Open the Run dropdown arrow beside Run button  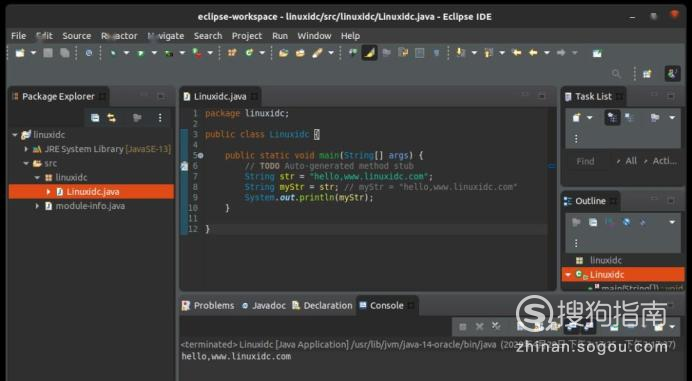pos(154,53)
